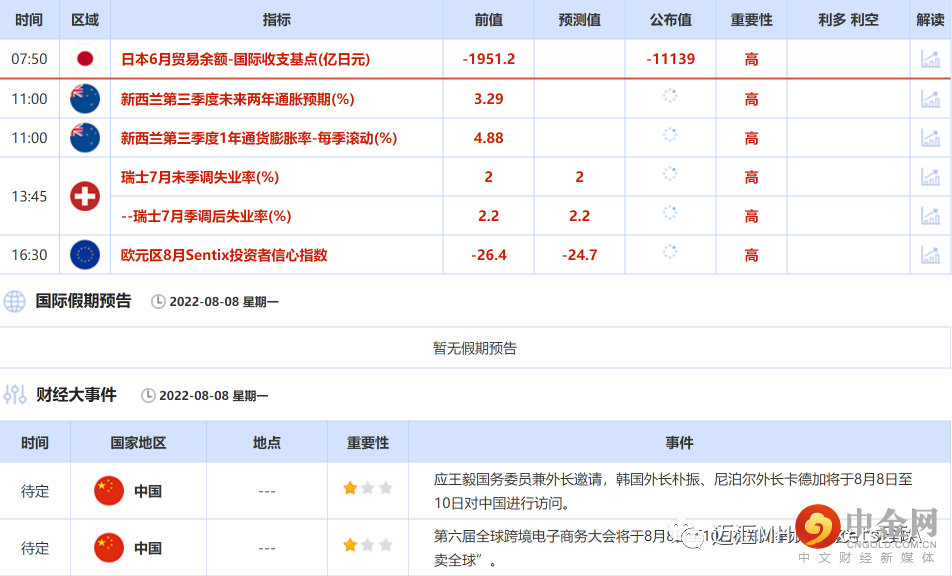This screenshot has height=576, width=952.
Task: Click 高 importance in the Eurozone Sentix row
Action: [752, 256]
